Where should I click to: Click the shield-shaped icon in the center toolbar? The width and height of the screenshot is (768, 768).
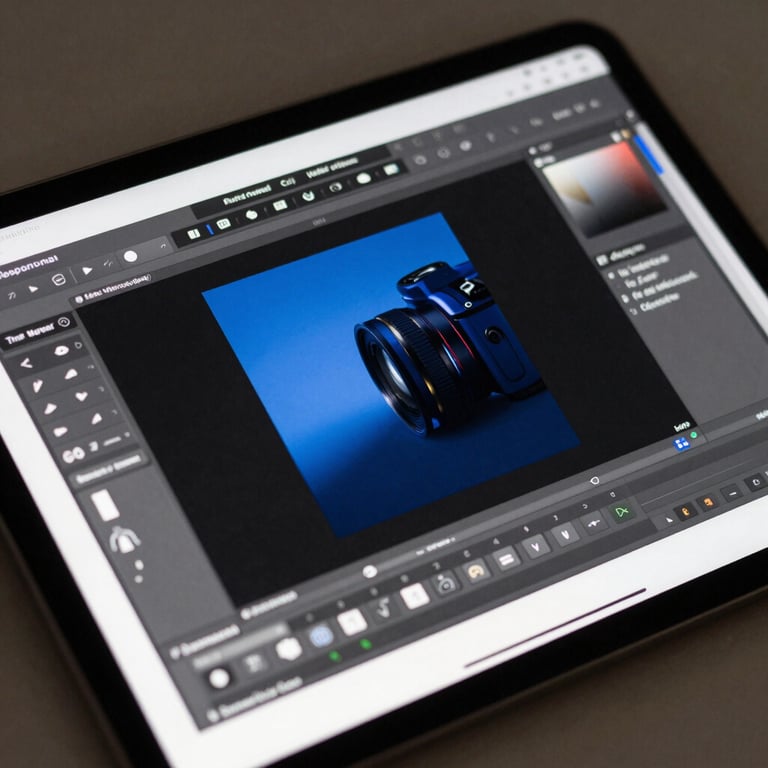click(x=308, y=196)
